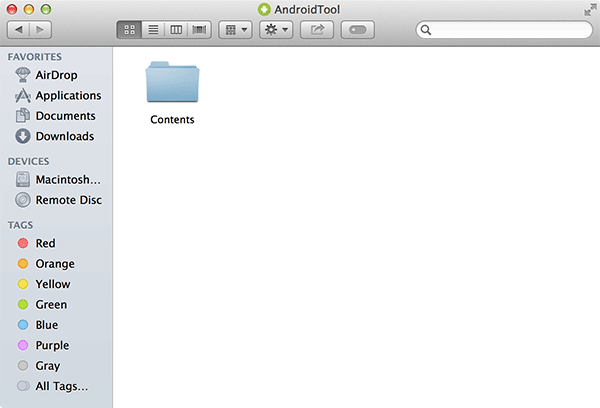Click the Applications sidebar icon
The image size is (600, 408).
(23, 95)
